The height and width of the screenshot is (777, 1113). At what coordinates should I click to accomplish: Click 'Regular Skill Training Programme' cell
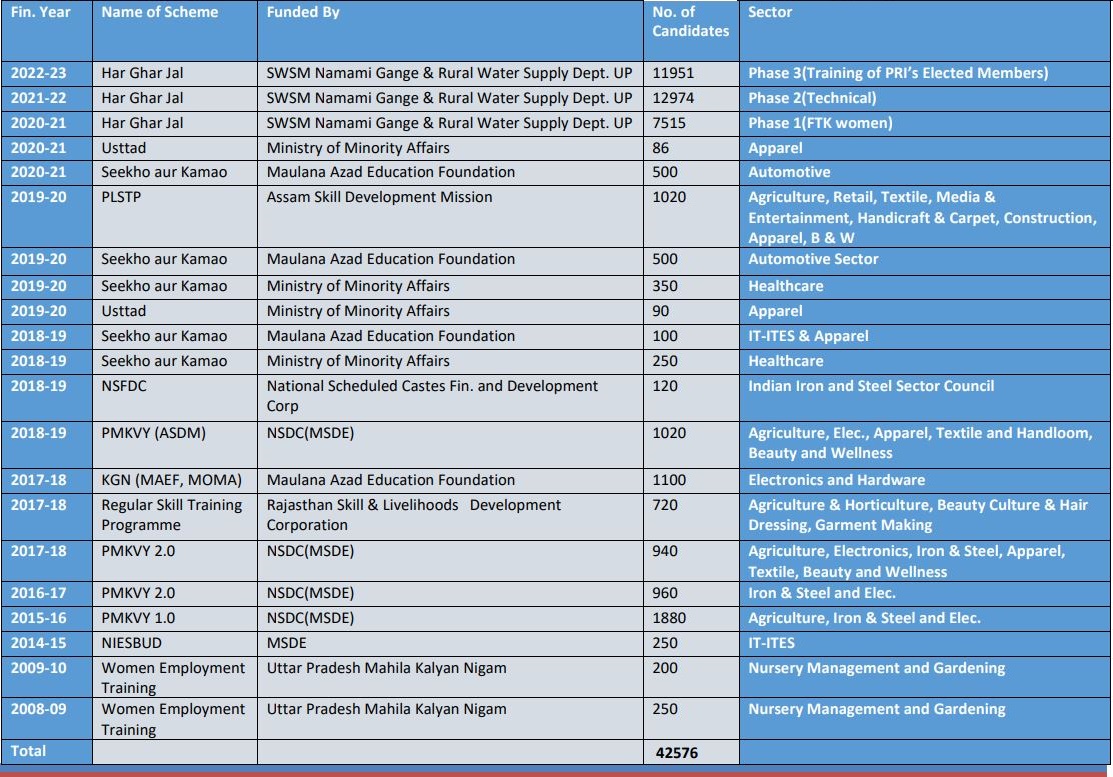(x=171, y=515)
